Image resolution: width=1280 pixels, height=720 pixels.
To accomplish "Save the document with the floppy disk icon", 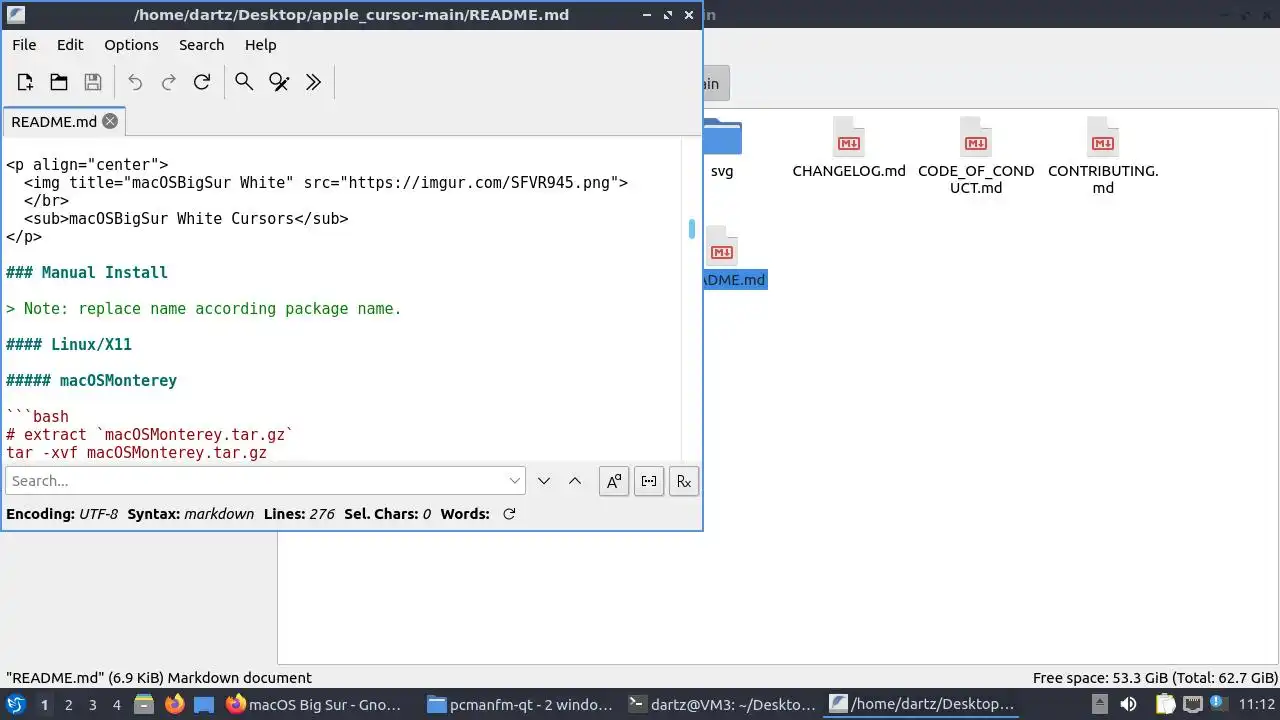I will pos(93,83).
